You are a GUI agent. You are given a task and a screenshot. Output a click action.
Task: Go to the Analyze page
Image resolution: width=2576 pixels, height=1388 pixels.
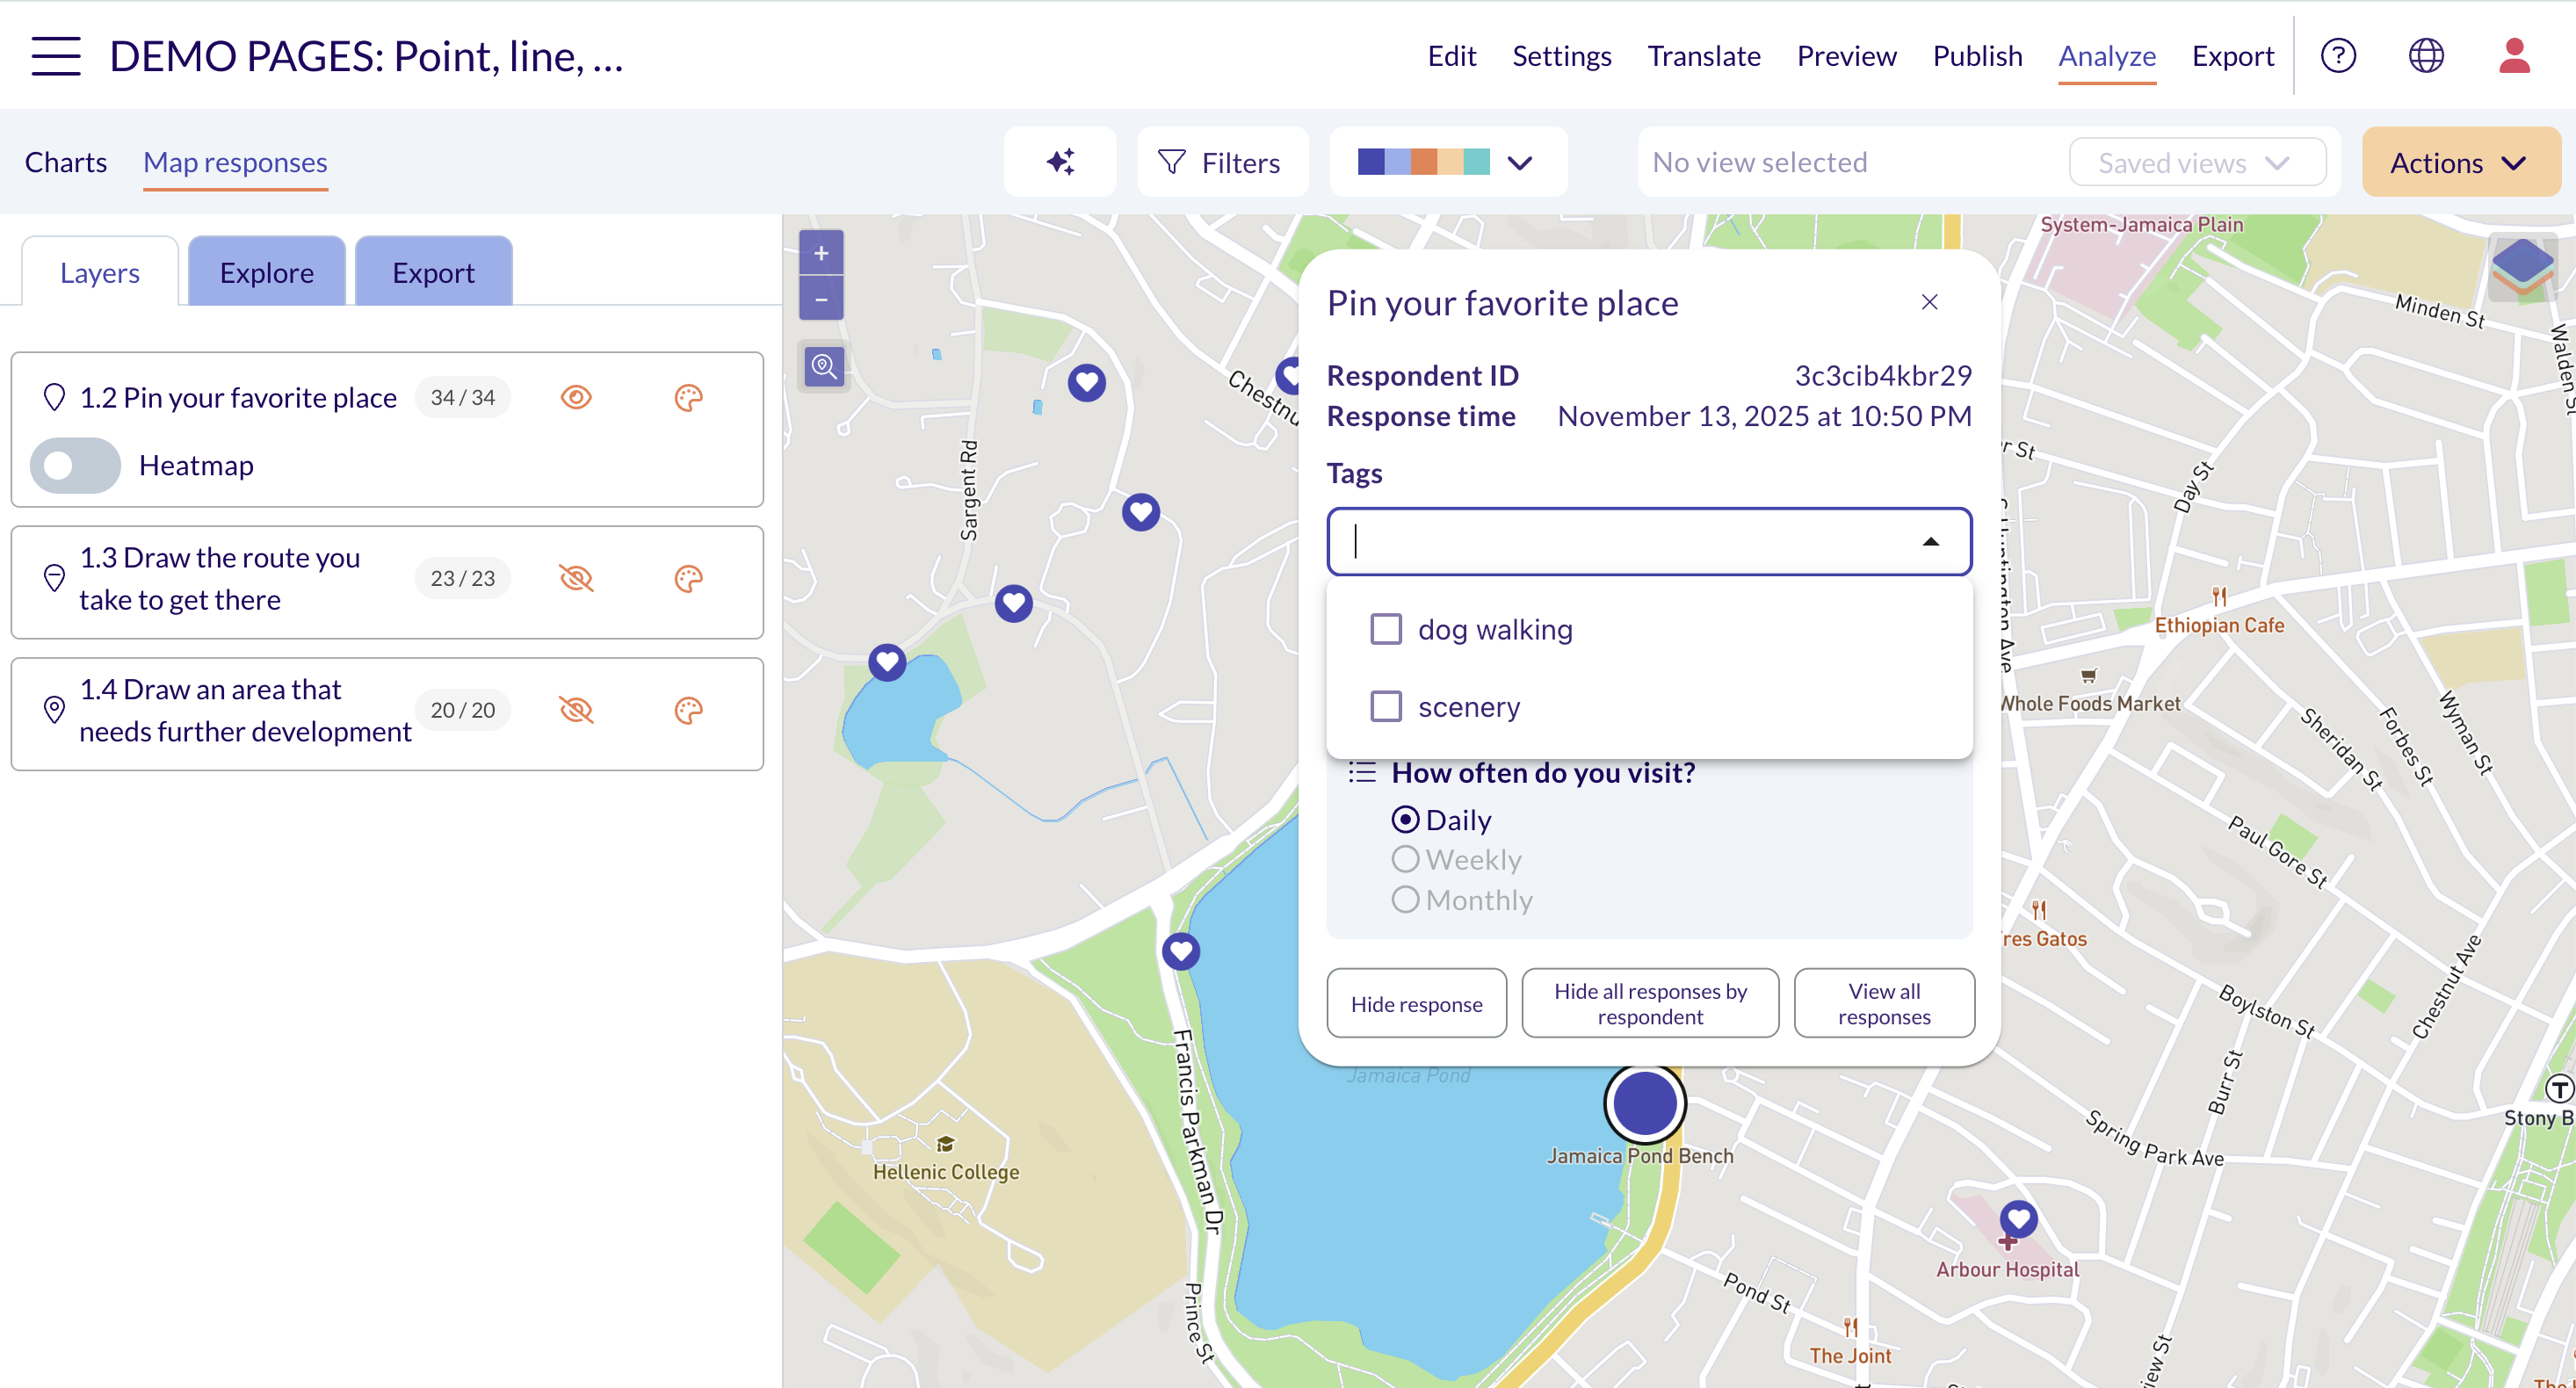click(2106, 56)
